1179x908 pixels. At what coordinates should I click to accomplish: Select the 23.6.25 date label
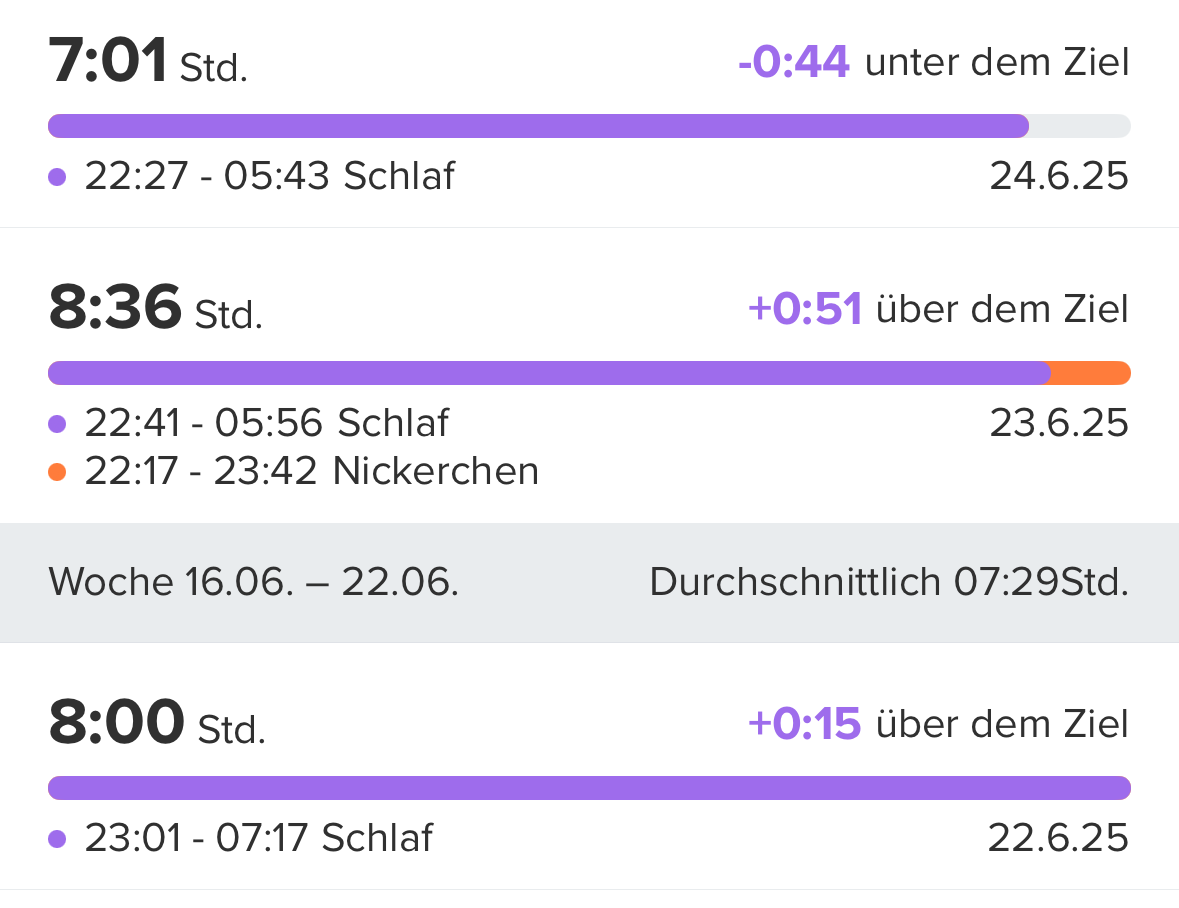tap(1059, 422)
